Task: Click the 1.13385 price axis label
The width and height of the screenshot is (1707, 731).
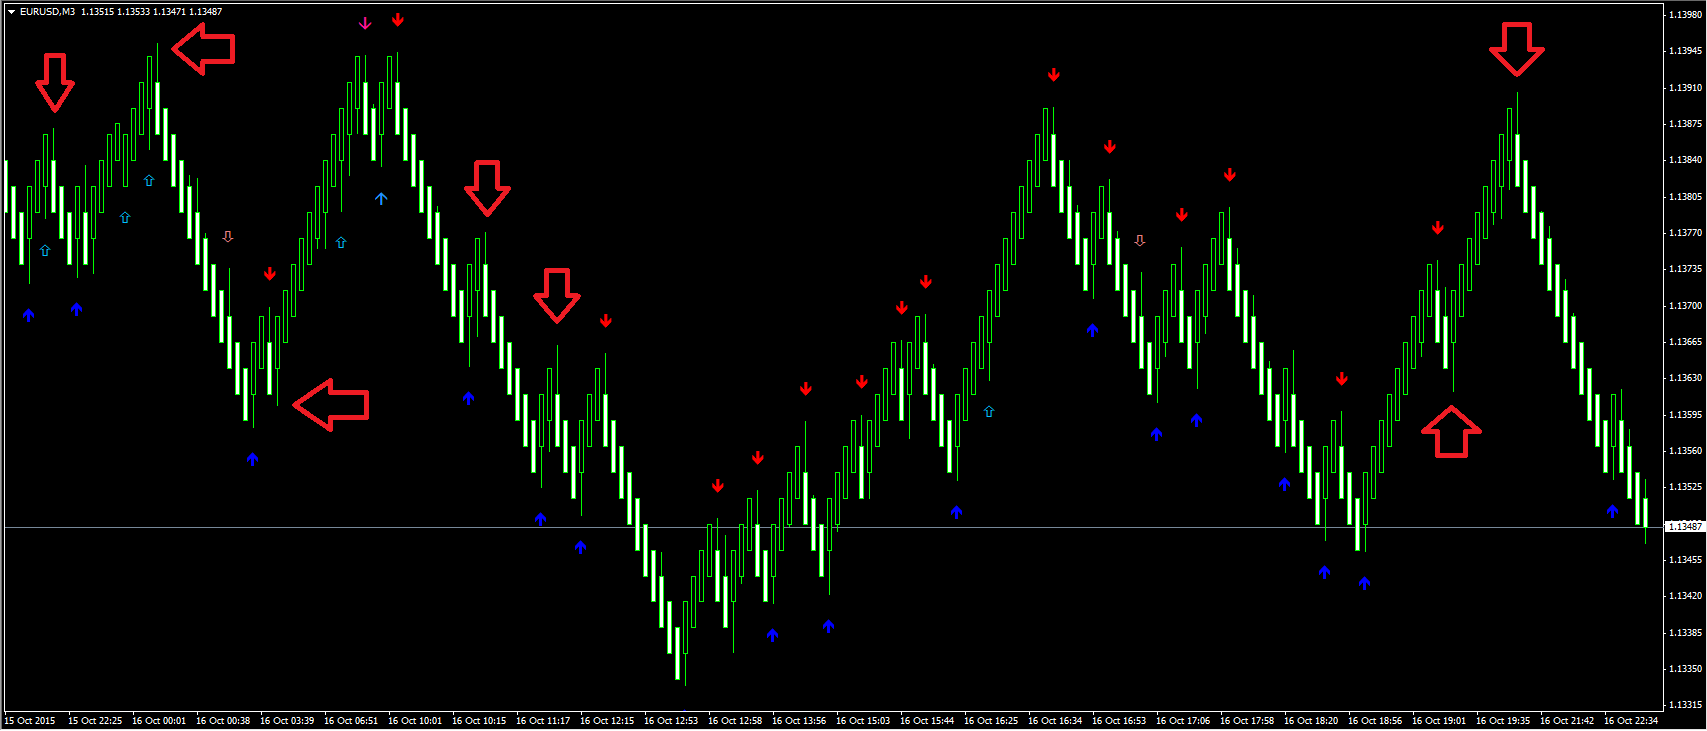Action: click(x=1685, y=633)
